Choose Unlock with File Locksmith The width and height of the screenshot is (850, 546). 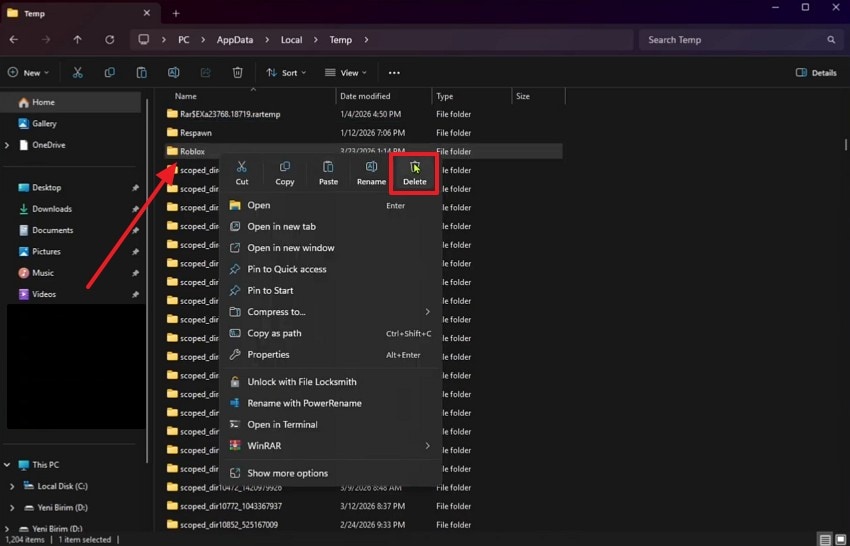[331, 382]
